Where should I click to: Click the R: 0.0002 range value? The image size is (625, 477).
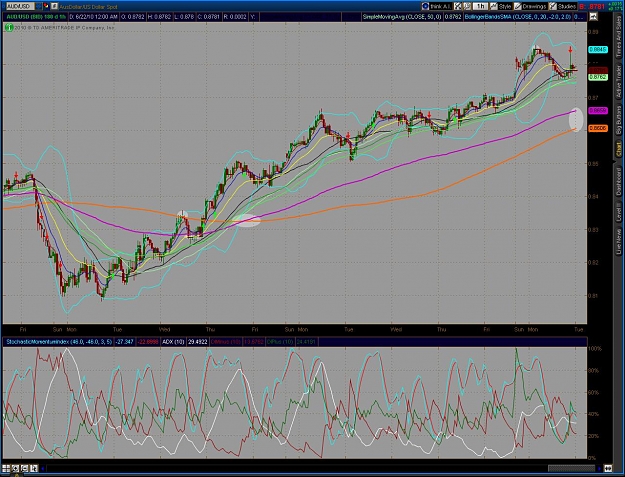pos(235,17)
